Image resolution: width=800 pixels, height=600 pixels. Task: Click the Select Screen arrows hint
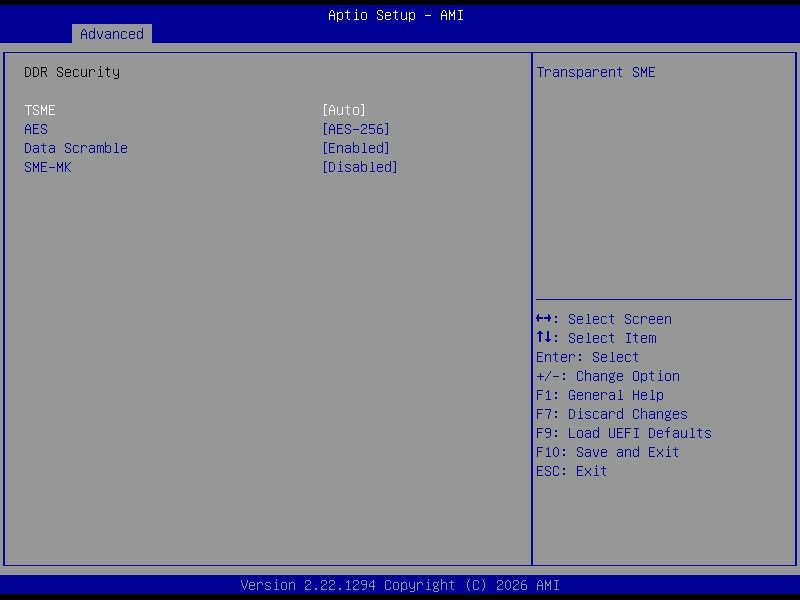pyautogui.click(x=604, y=319)
